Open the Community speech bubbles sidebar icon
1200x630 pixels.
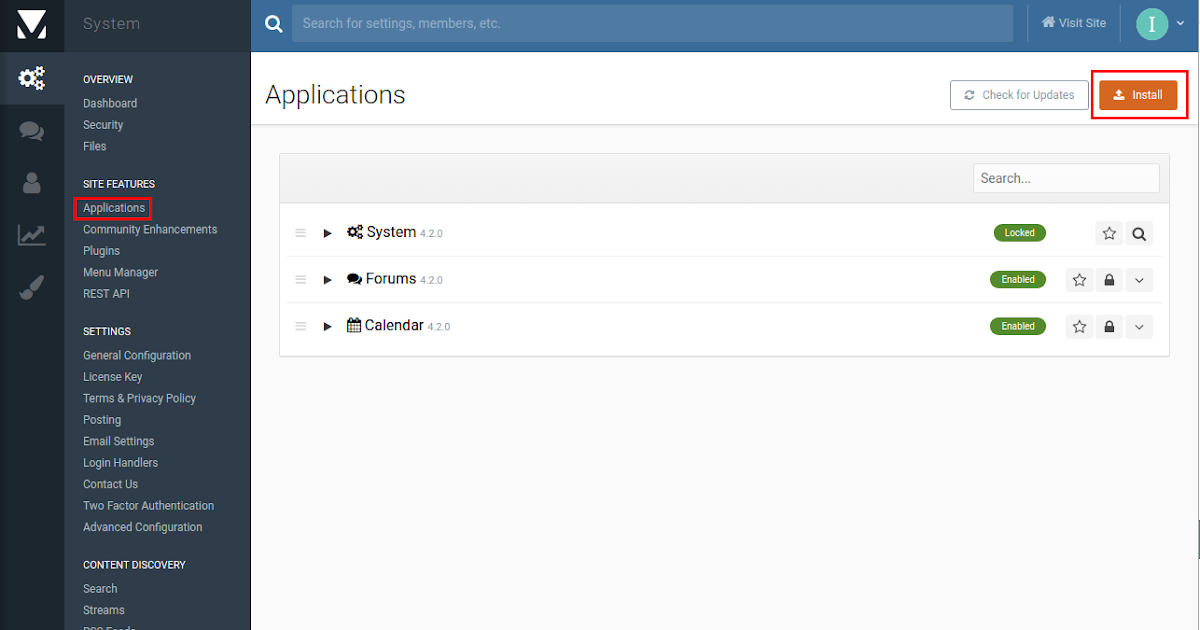tap(32, 131)
